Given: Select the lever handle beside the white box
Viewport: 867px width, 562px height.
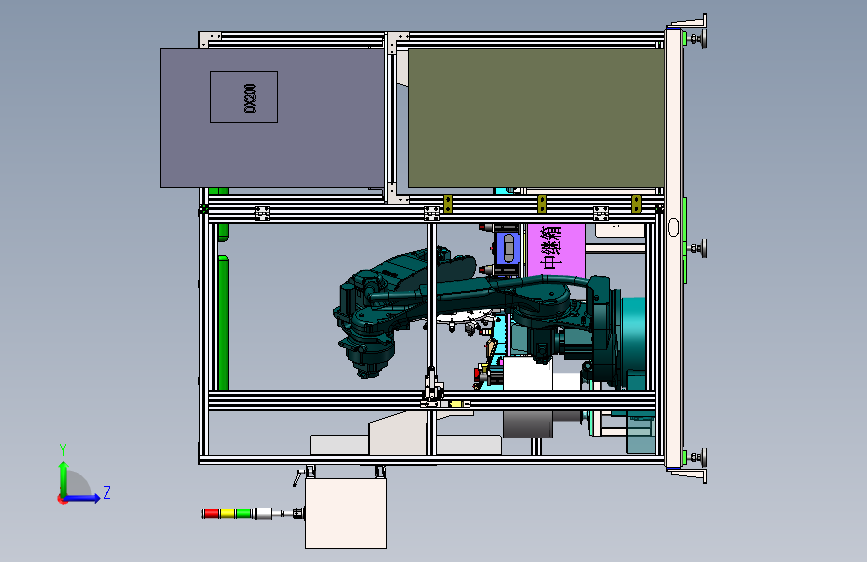Looking at the screenshot, I should pos(299,477).
